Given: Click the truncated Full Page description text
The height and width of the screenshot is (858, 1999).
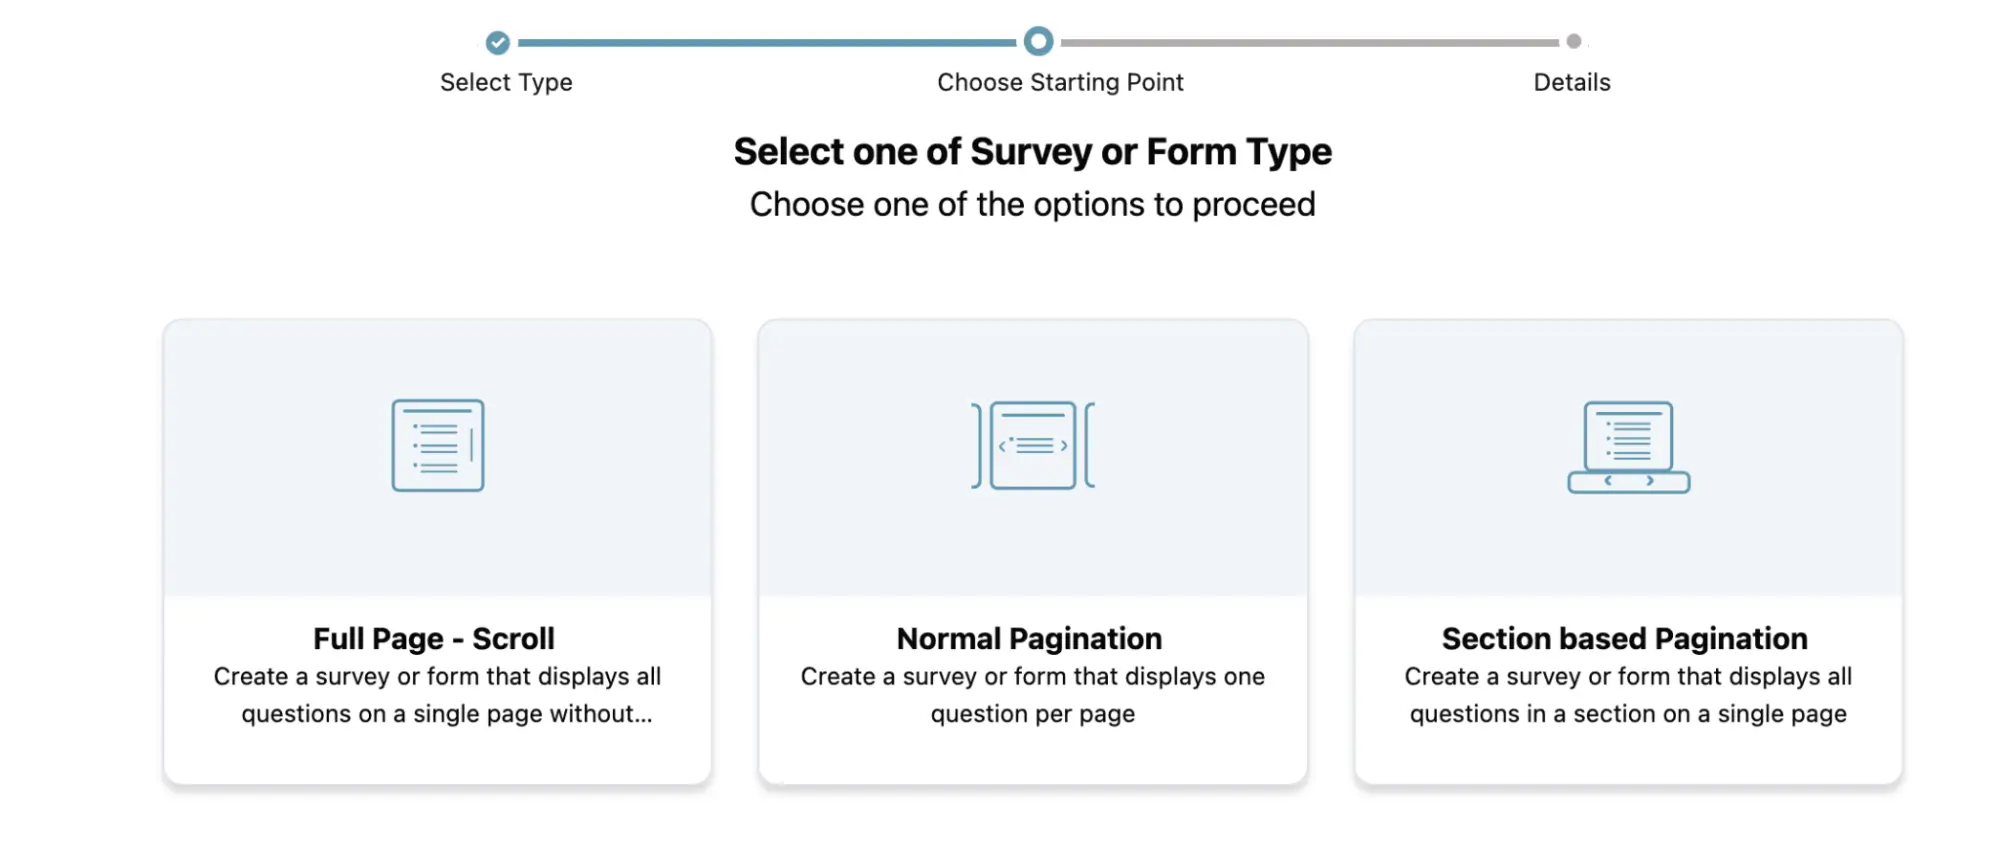Looking at the screenshot, I should [x=438, y=695].
